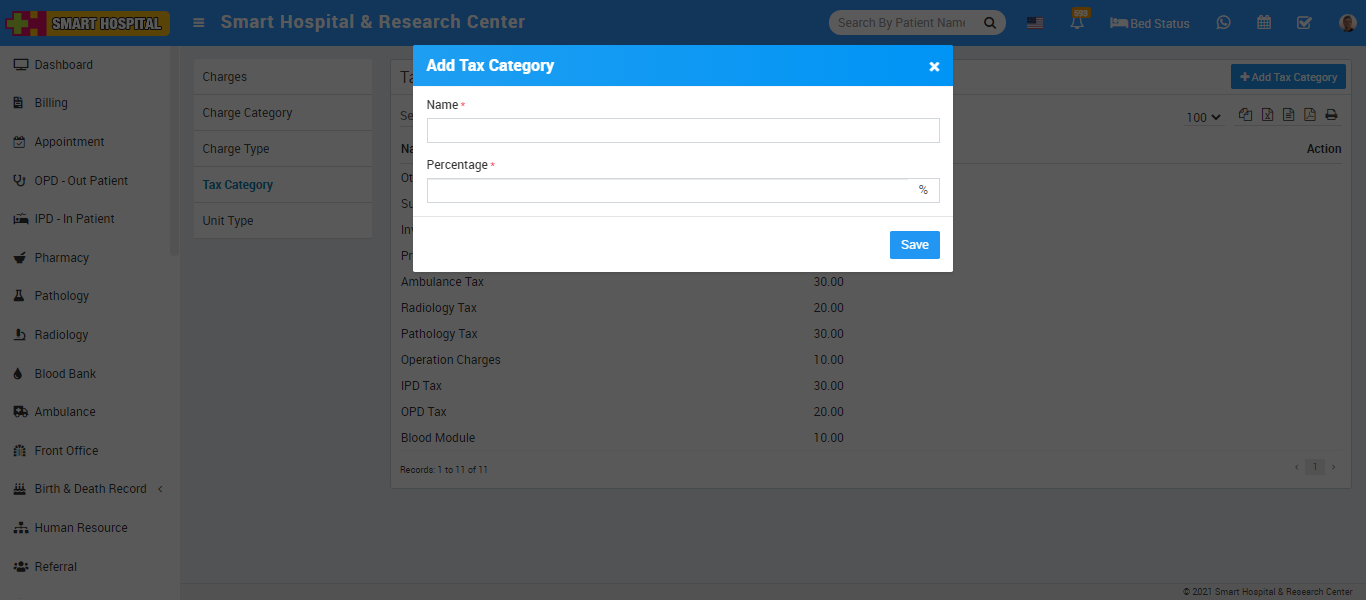Open Bed Status from header
1366x600 pixels.
[1150, 23]
